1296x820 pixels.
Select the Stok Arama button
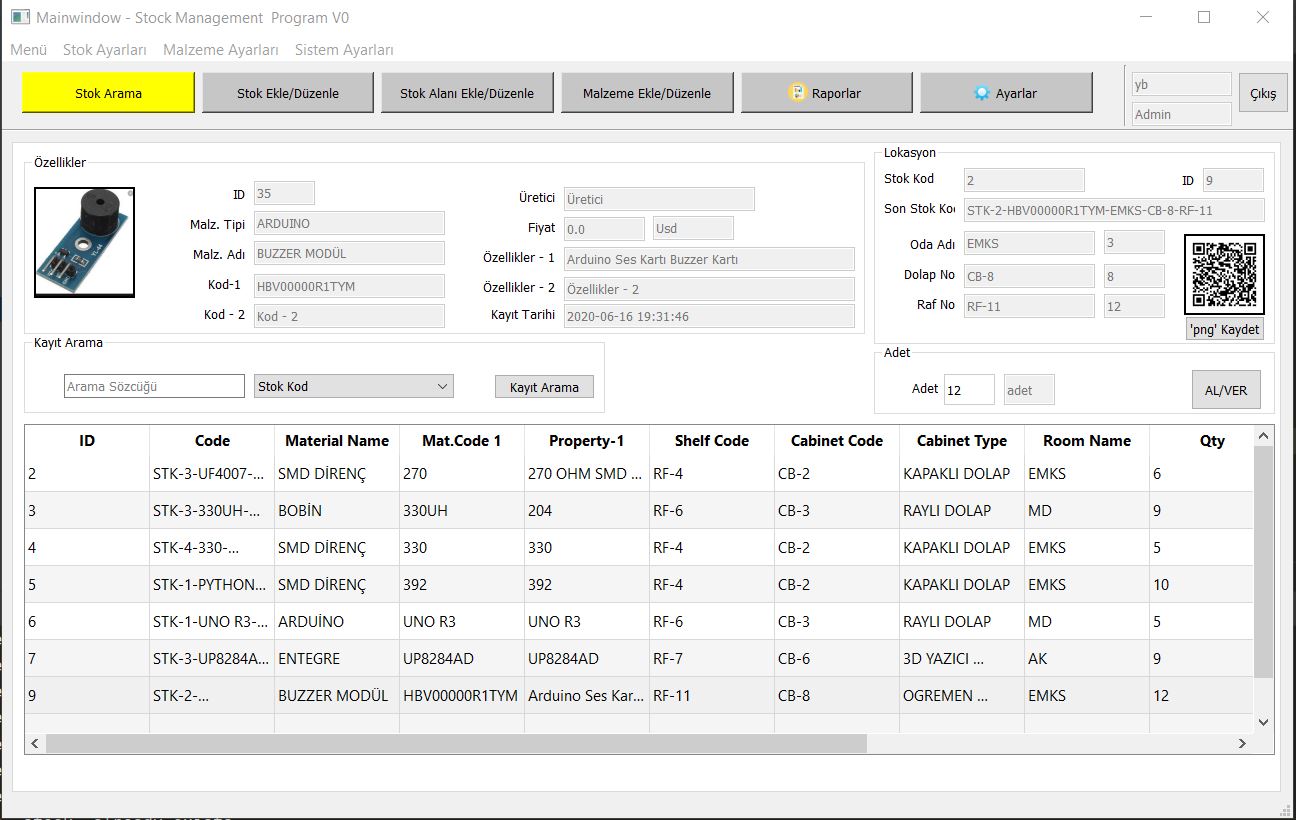108,93
